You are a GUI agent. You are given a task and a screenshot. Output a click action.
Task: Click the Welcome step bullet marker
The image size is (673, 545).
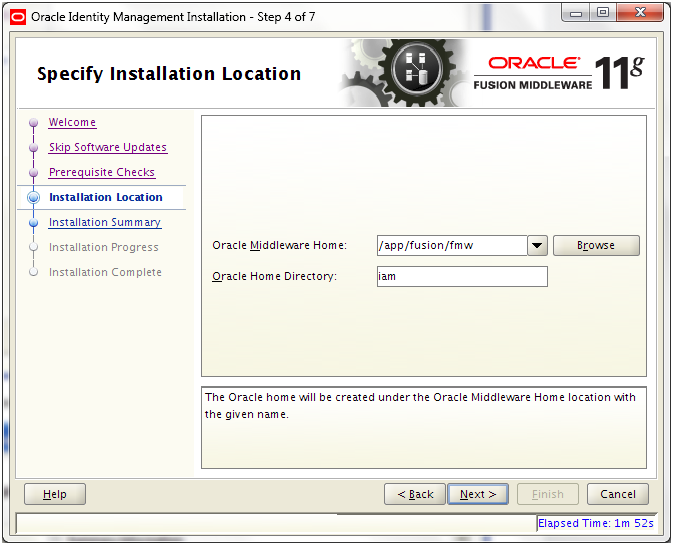[x=33, y=123]
